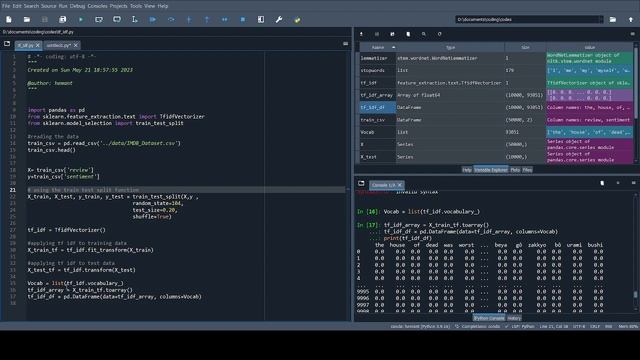Open the PYTHONPATH manager
The image size is (640, 360).
click(297, 19)
